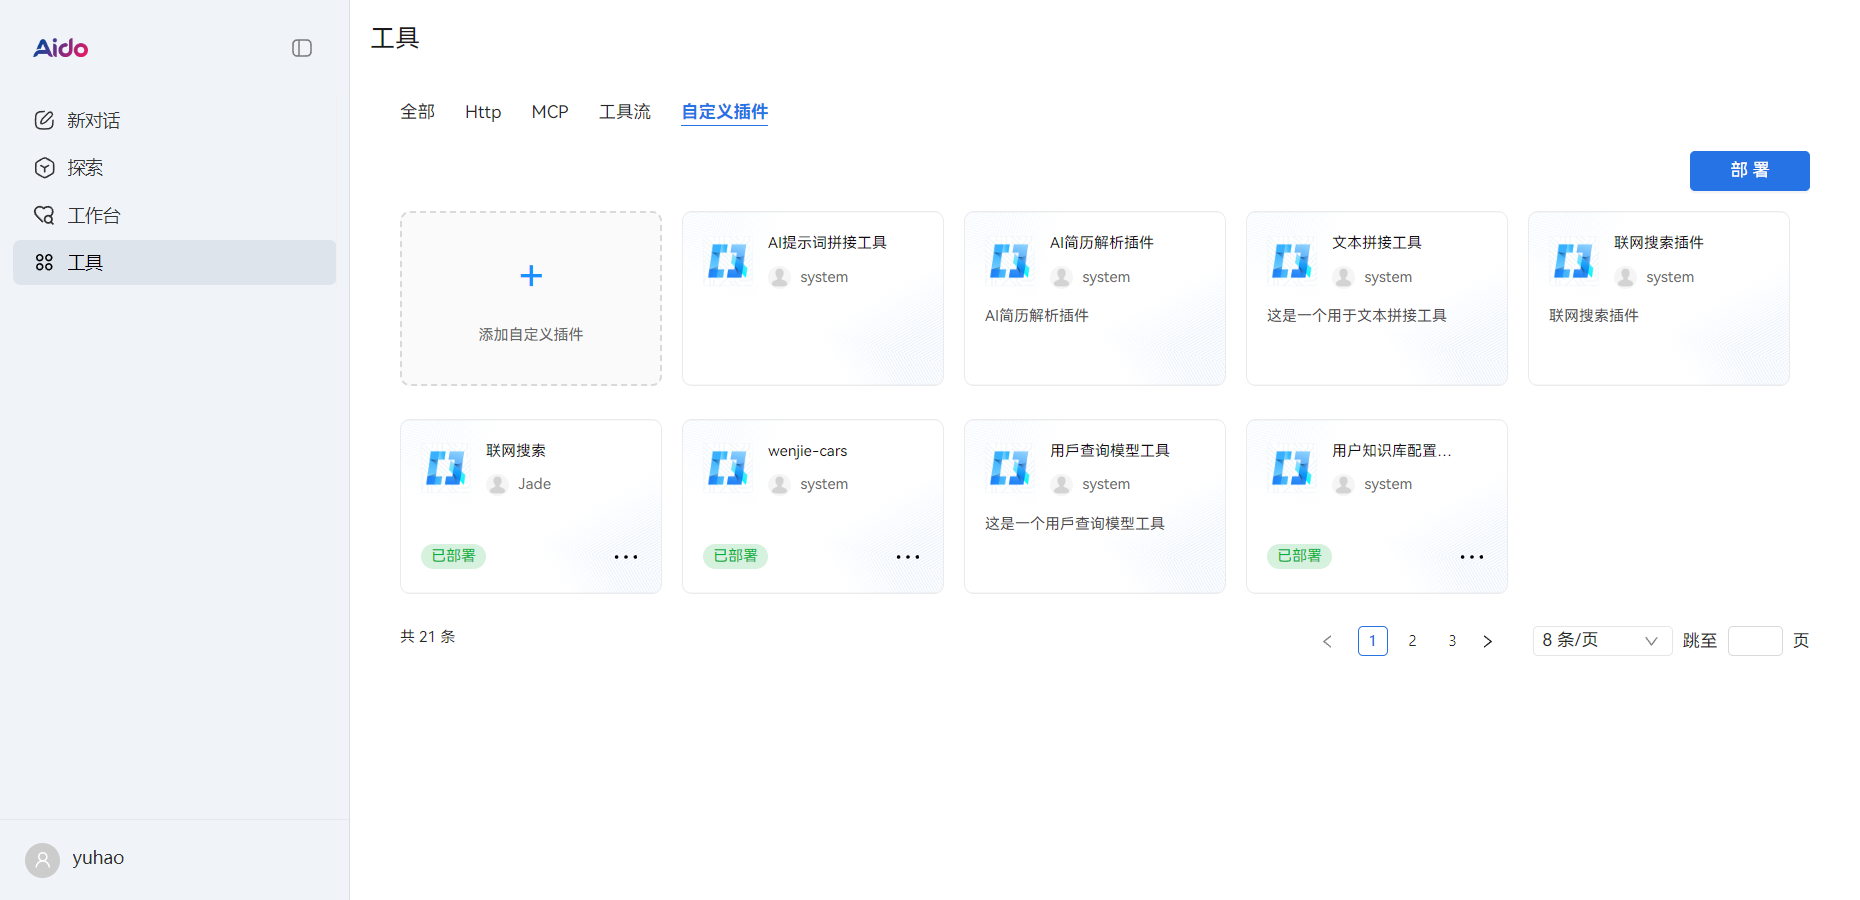Collapse the sidebar using the panel icon
This screenshot has height=900, width=1860.
point(302,47)
